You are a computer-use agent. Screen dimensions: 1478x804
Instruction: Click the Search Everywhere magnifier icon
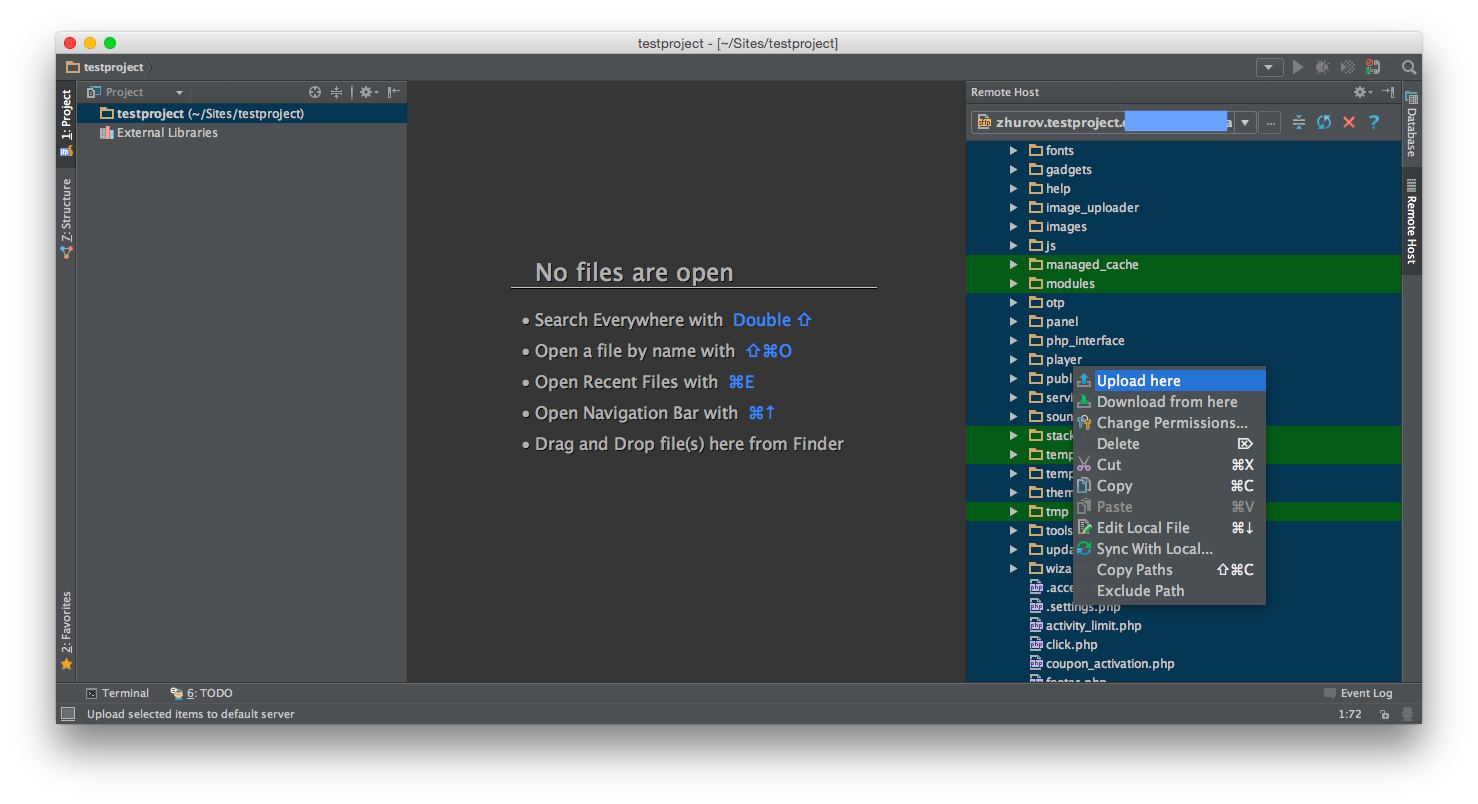1409,67
